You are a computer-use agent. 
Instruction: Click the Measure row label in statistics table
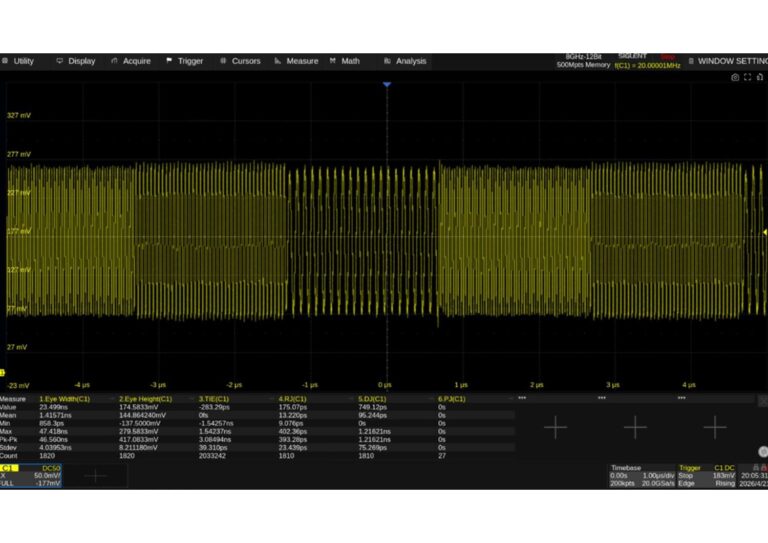pyautogui.click(x=13, y=399)
